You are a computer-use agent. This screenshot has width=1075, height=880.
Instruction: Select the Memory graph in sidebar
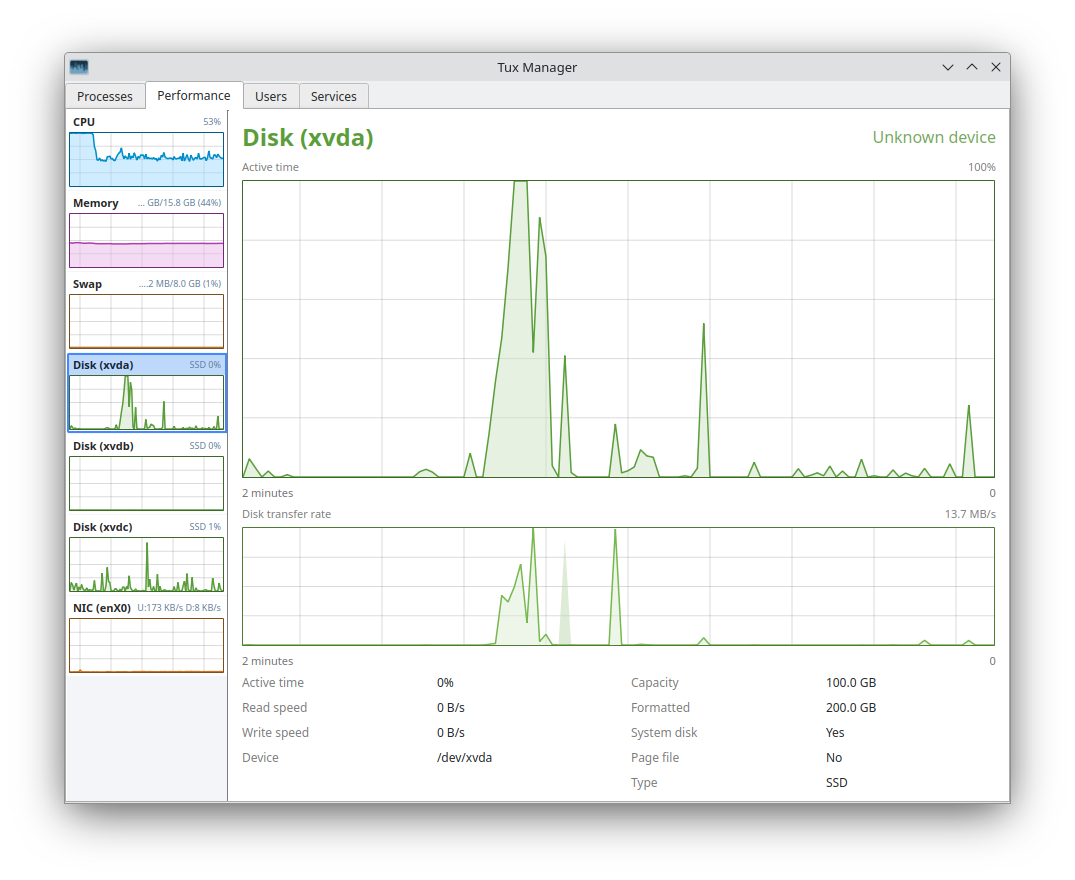(147, 241)
